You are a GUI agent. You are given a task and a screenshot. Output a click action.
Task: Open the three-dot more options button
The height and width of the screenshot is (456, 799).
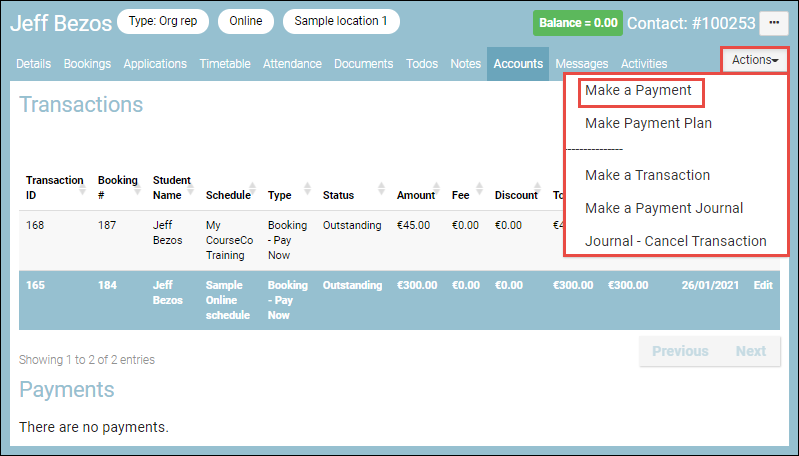point(773,22)
